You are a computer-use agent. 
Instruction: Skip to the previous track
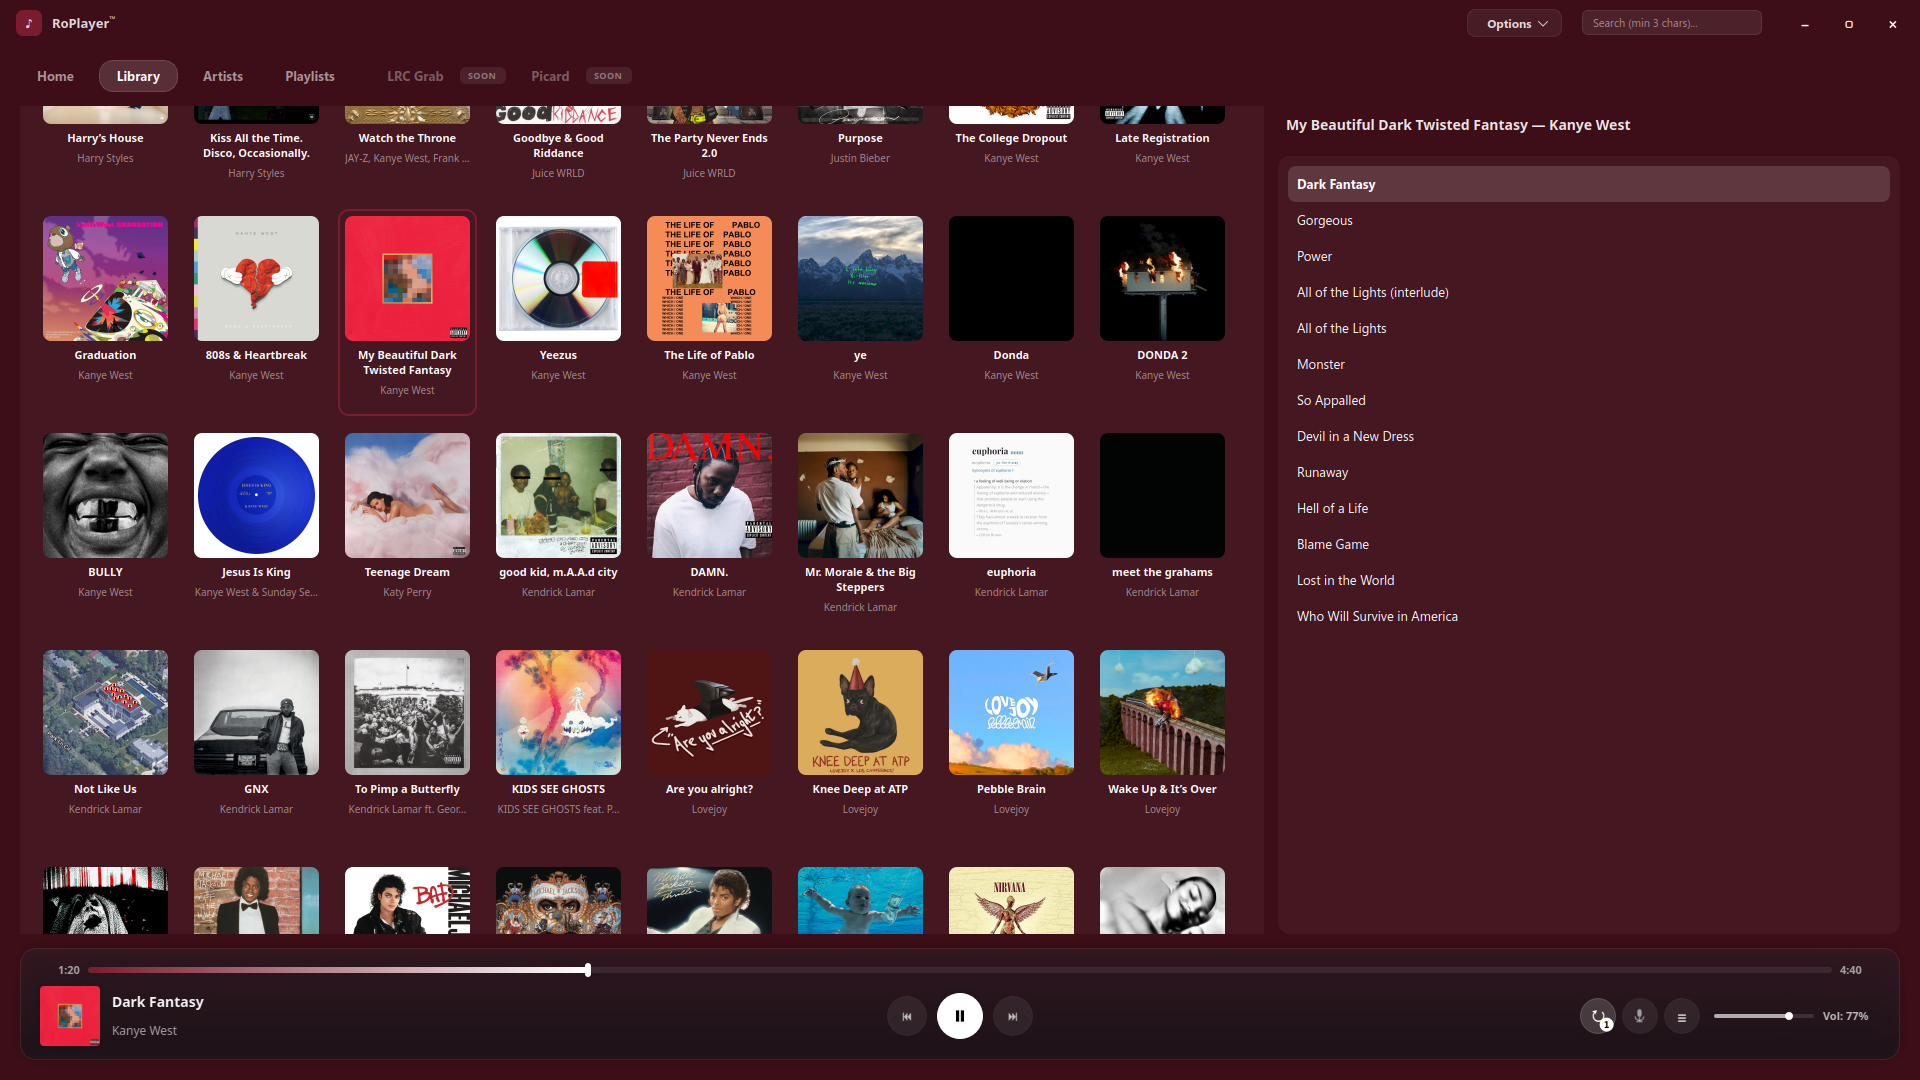tap(907, 1016)
